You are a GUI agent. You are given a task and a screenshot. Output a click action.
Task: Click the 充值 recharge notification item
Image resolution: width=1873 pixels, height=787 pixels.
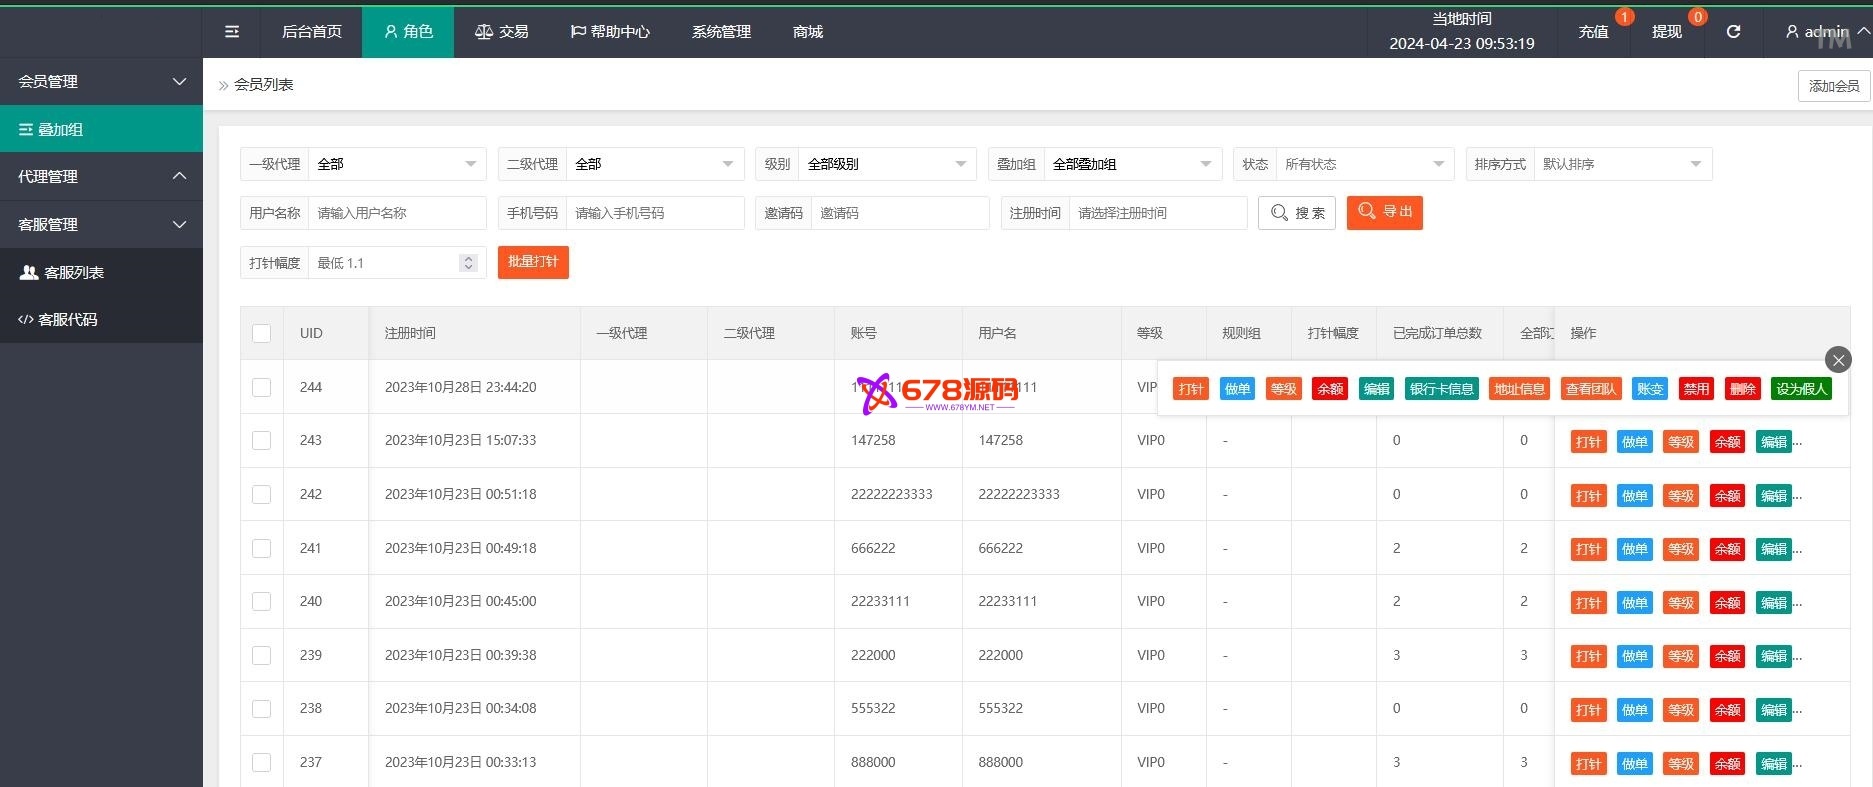(1593, 32)
